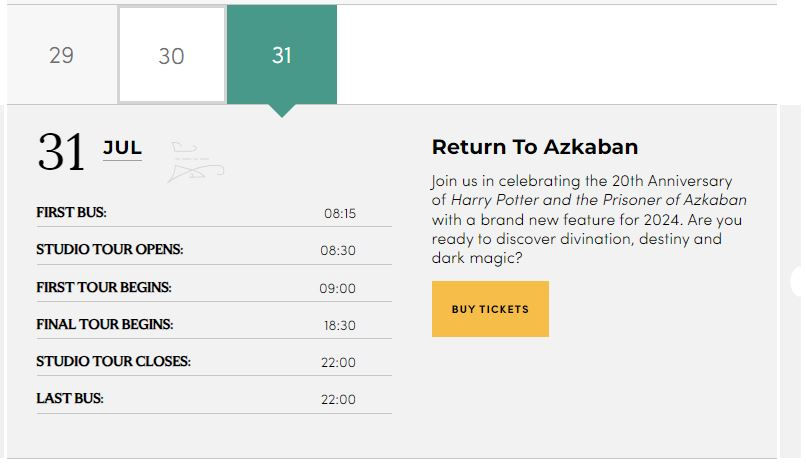Click the 08:15 first bus time
The image size is (806, 466).
click(340, 213)
